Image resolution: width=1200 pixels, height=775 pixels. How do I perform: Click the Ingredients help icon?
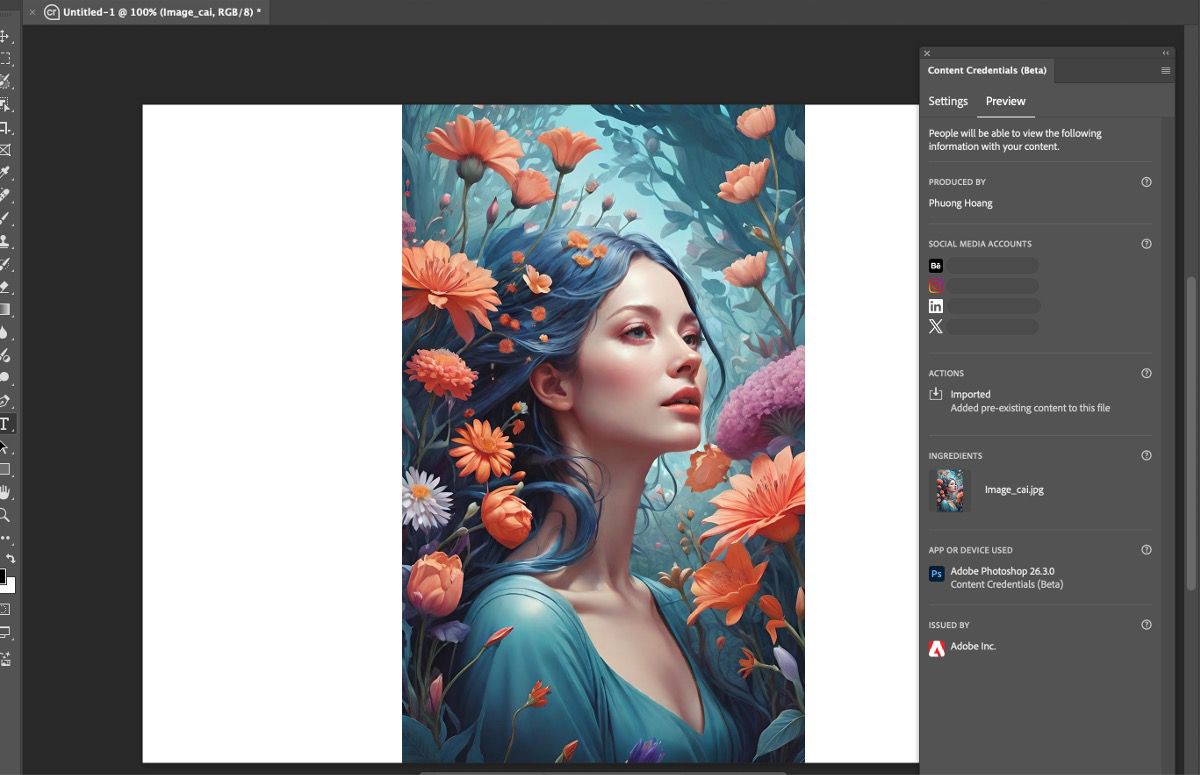(1146, 455)
